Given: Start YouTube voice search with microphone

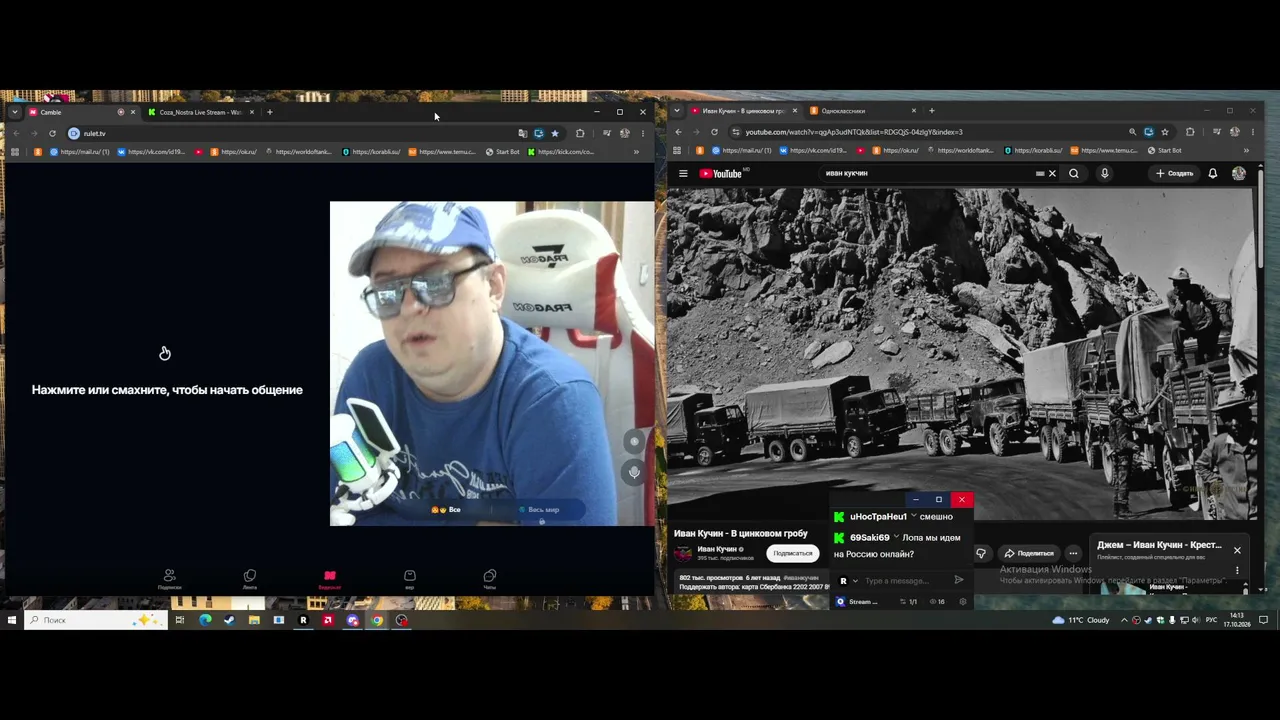Looking at the screenshot, I should [1104, 173].
